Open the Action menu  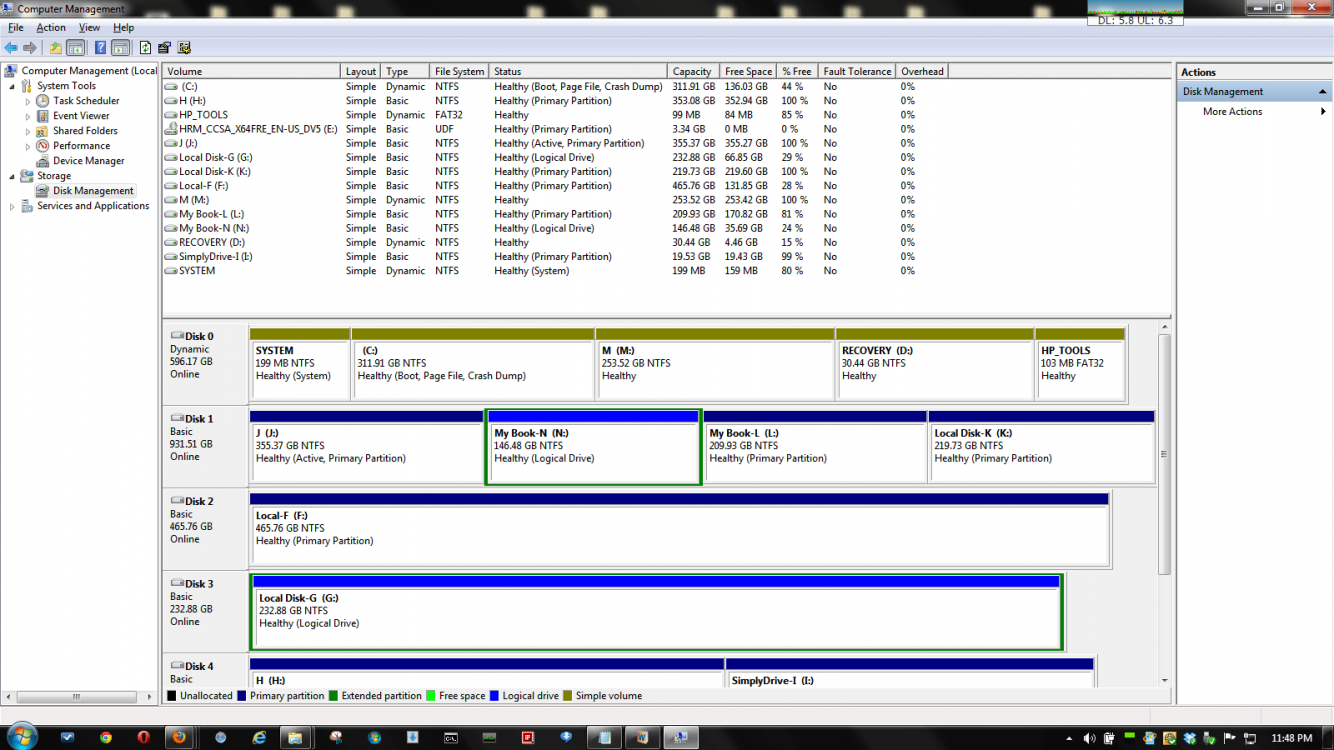(x=51, y=28)
